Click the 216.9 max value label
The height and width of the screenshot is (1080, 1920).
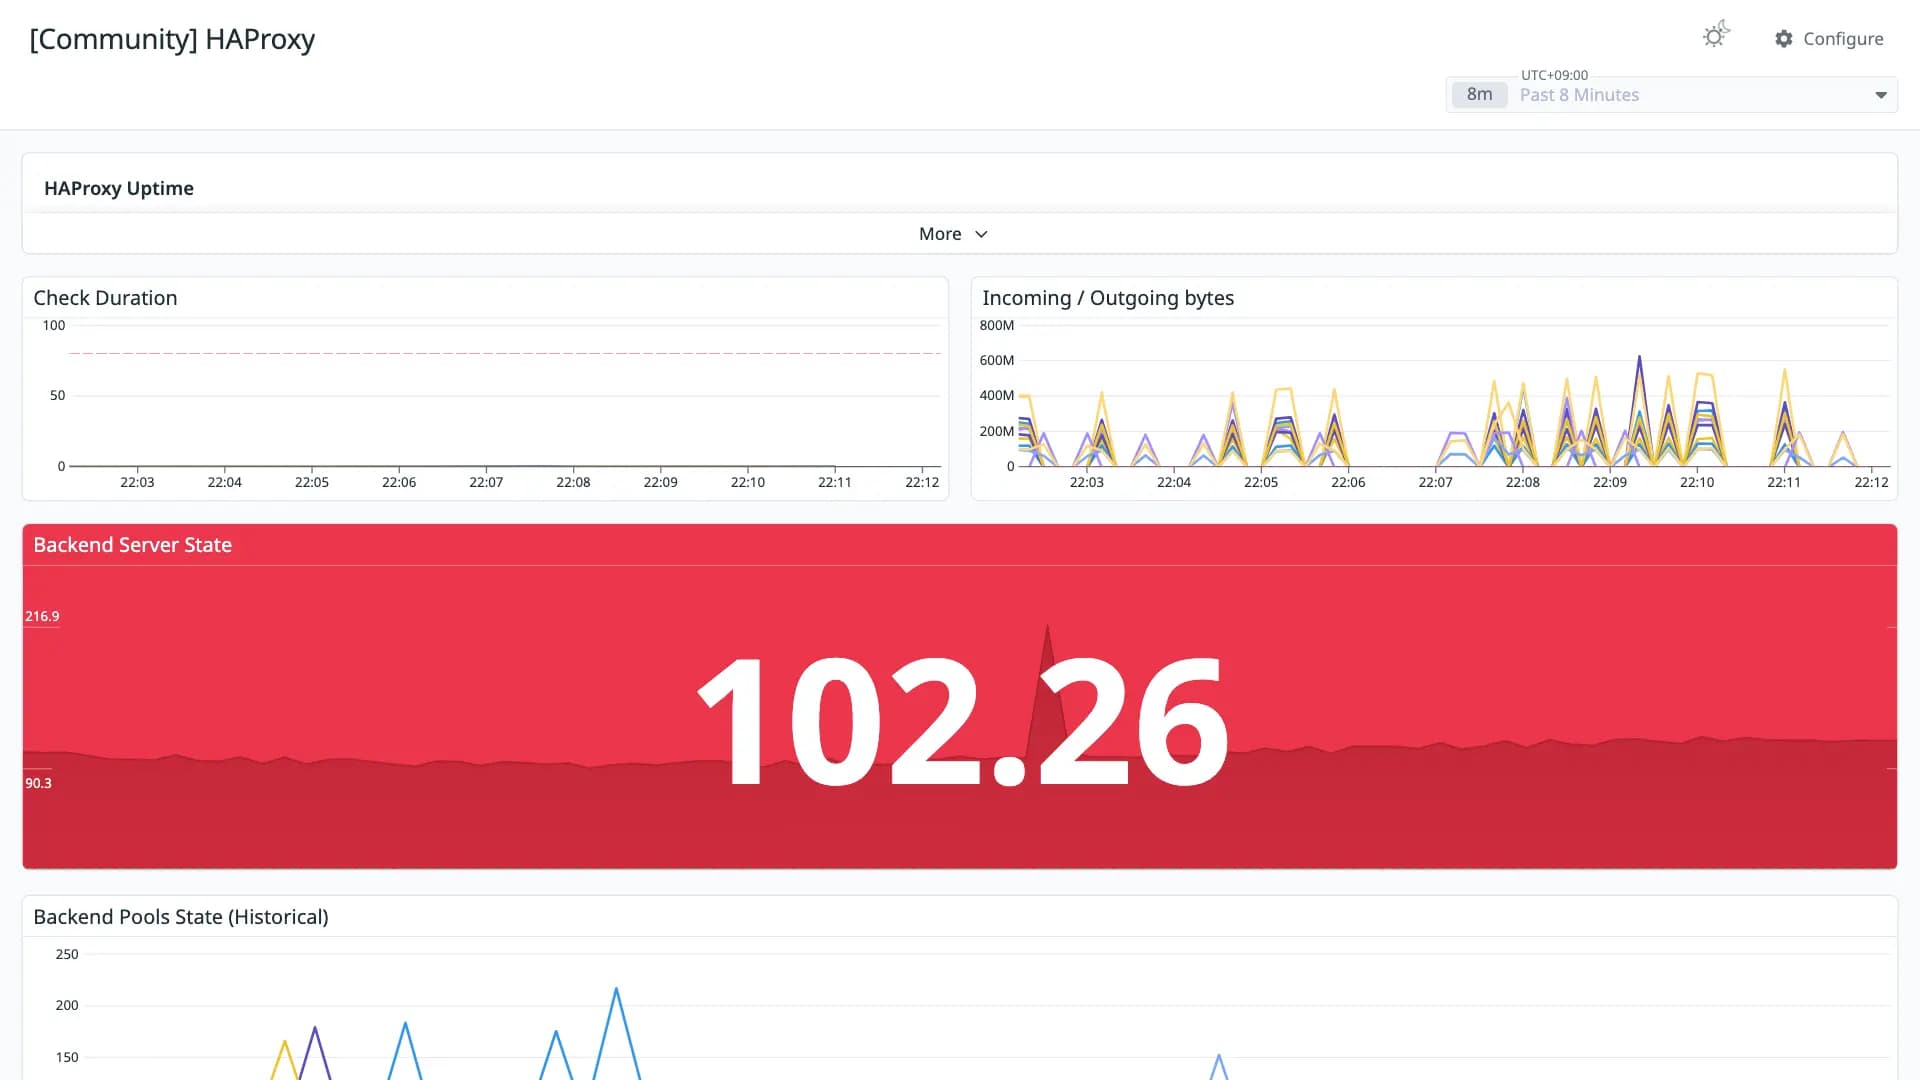tap(42, 616)
